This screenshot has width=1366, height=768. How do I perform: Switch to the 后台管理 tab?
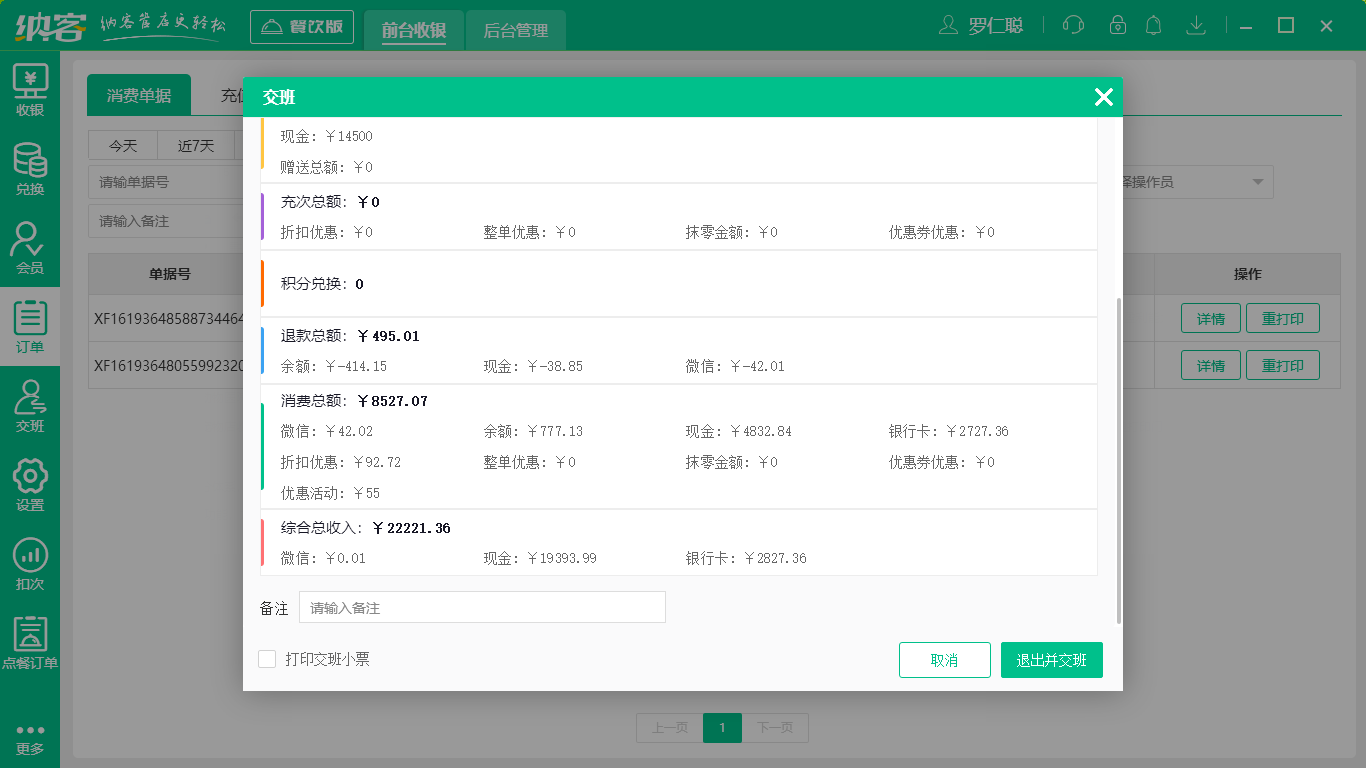click(515, 31)
